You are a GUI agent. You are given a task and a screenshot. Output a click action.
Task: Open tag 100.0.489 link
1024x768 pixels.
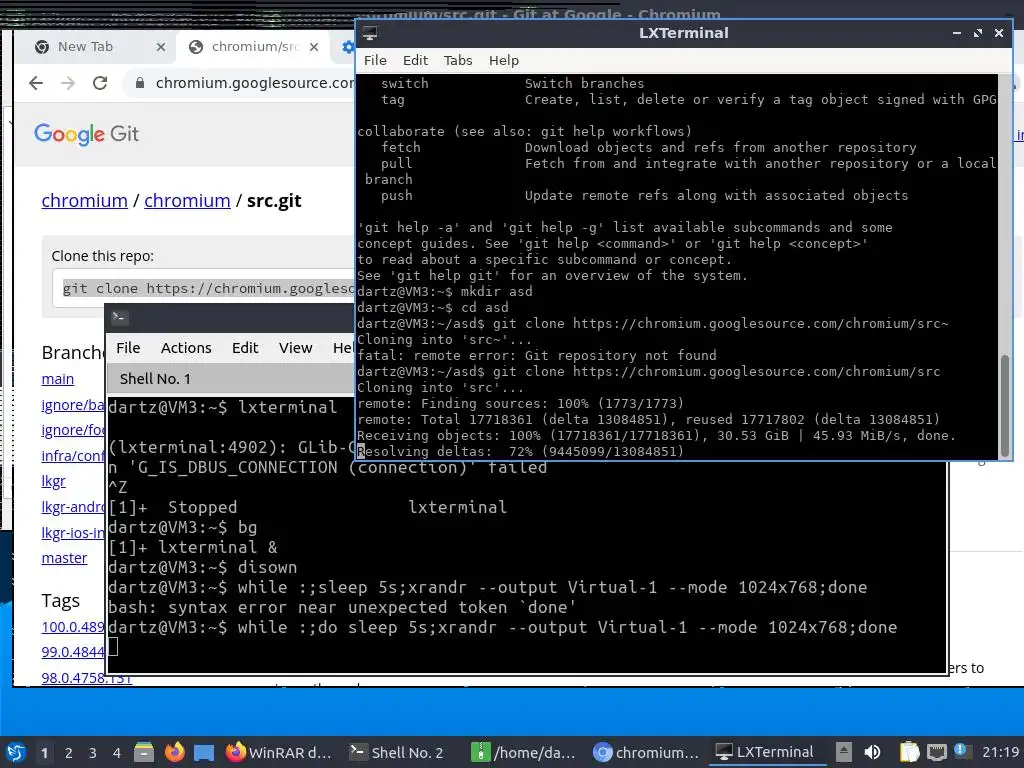(x=73, y=627)
